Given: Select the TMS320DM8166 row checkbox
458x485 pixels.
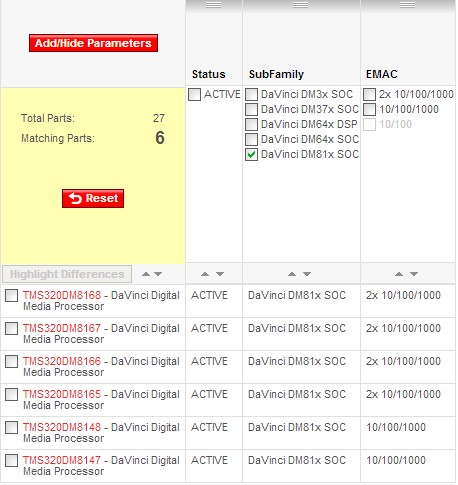Looking at the screenshot, I should 11,361.
